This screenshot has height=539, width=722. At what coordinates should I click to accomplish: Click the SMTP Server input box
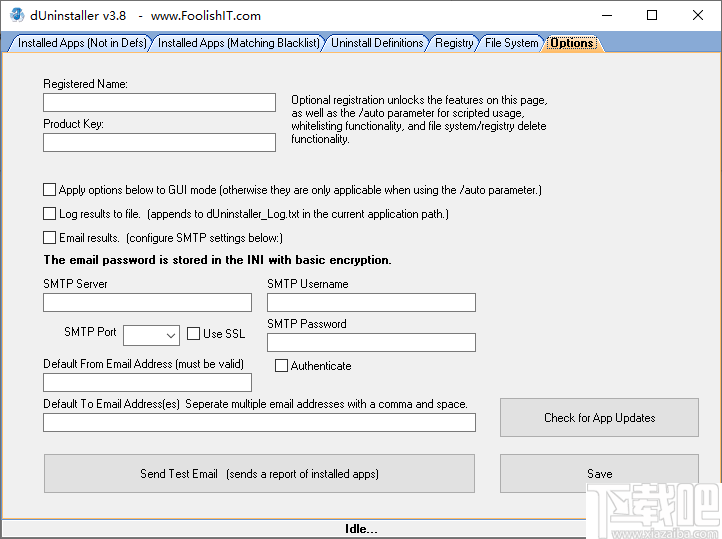[x=147, y=302]
